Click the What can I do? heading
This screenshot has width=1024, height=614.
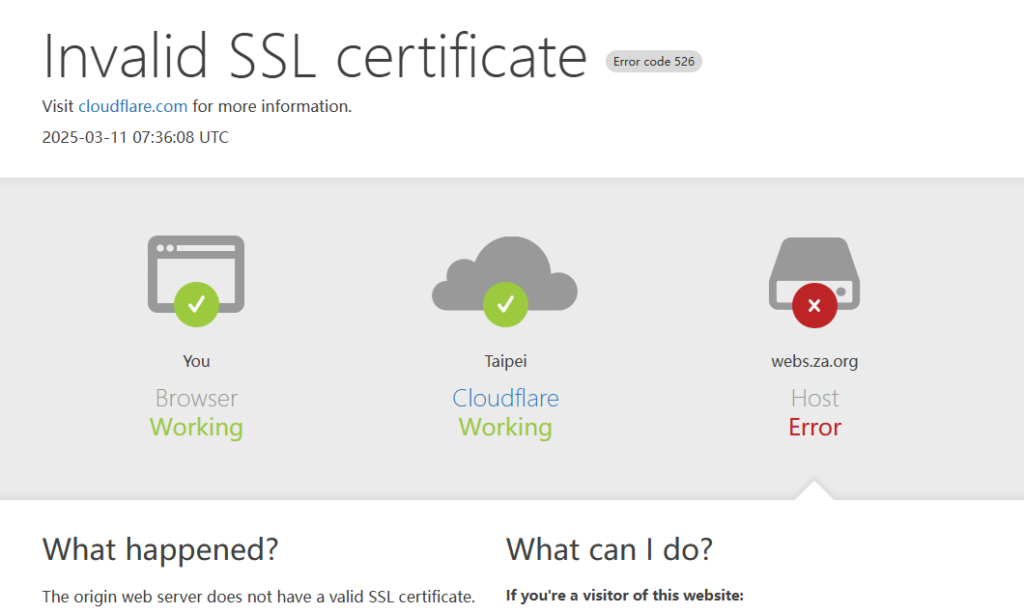[609, 549]
